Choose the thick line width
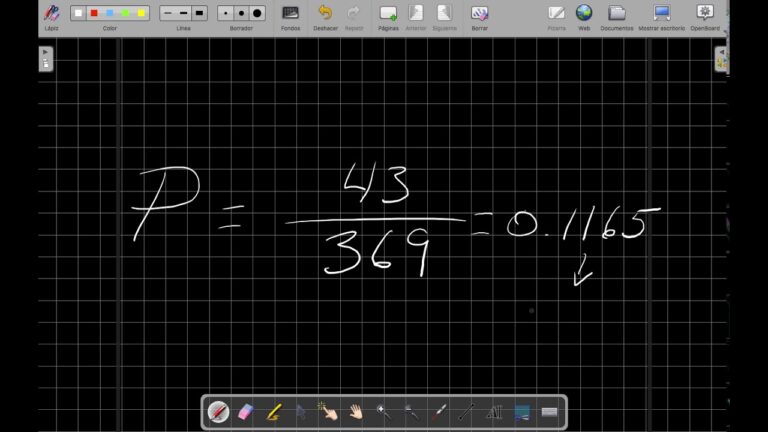This screenshot has height=432, width=768. [x=199, y=13]
